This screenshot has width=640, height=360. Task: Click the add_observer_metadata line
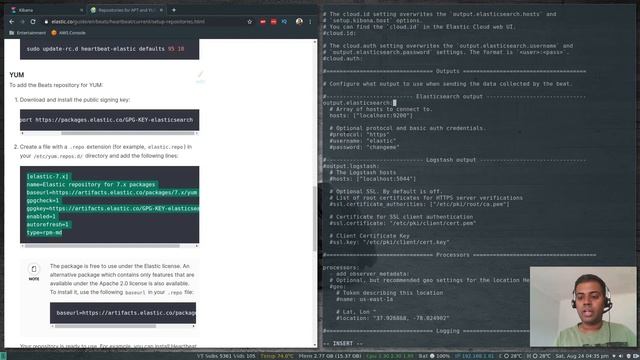pyautogui.click(x=372, y=274)
